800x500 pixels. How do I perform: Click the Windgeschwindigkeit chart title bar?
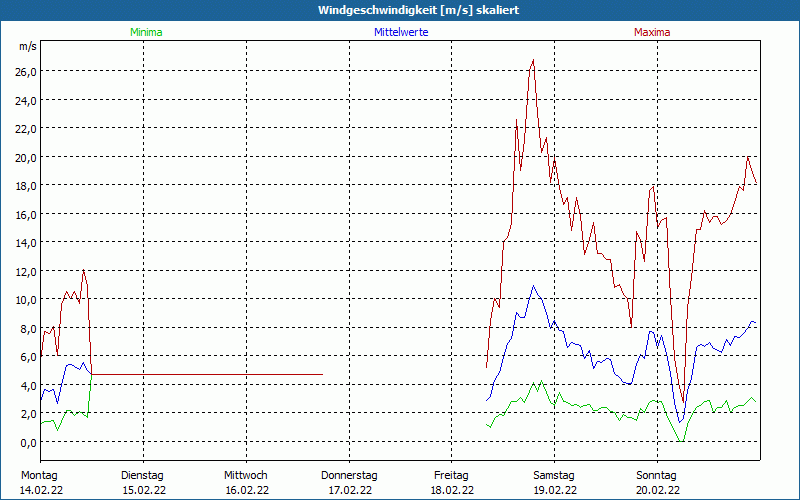point(400,10)
